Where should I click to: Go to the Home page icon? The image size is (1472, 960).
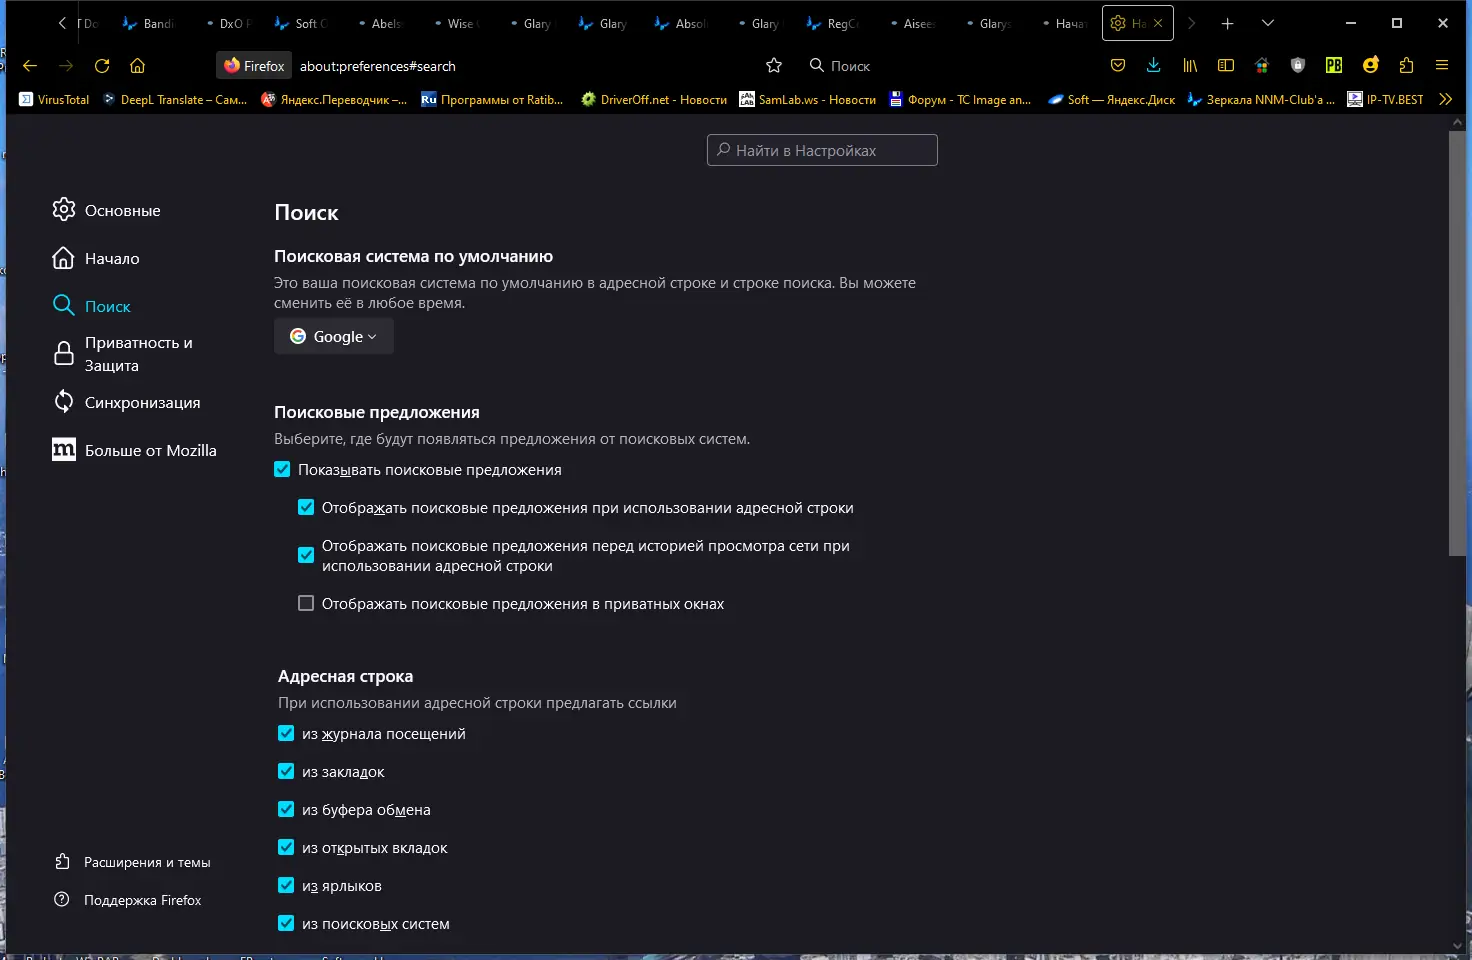tap(138, 66)
